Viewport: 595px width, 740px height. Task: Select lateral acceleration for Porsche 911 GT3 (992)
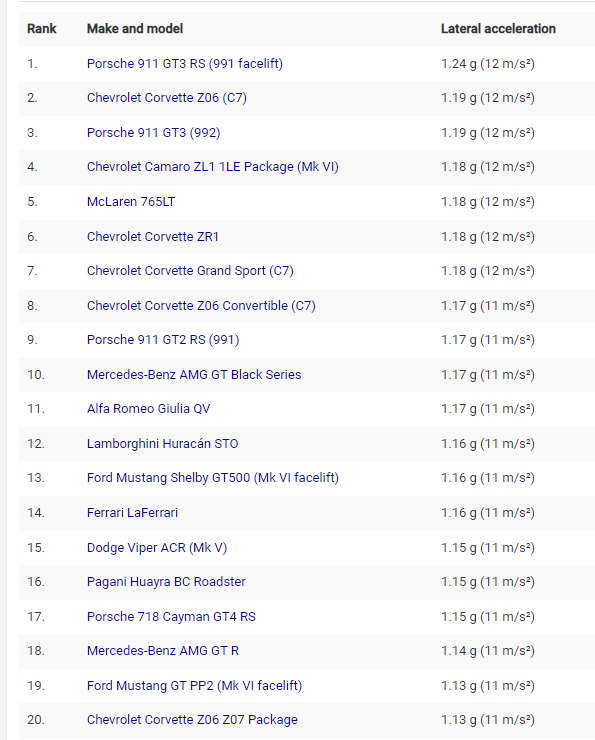pyautogui.click(x=488, y=133)
